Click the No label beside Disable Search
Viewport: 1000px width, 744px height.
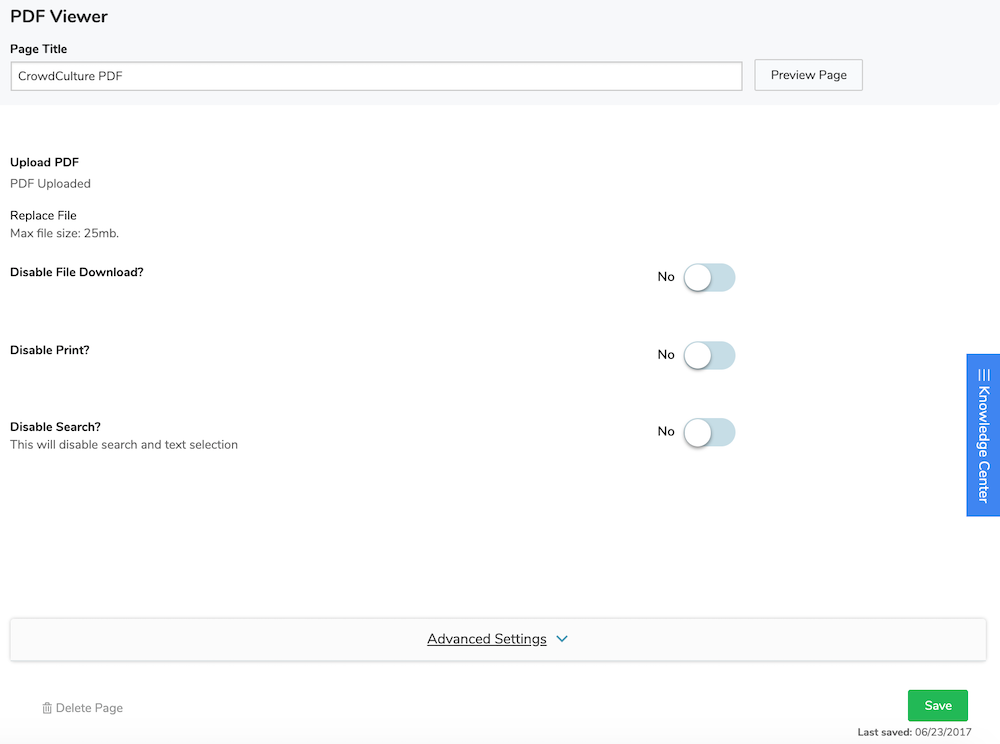[666, 432]
